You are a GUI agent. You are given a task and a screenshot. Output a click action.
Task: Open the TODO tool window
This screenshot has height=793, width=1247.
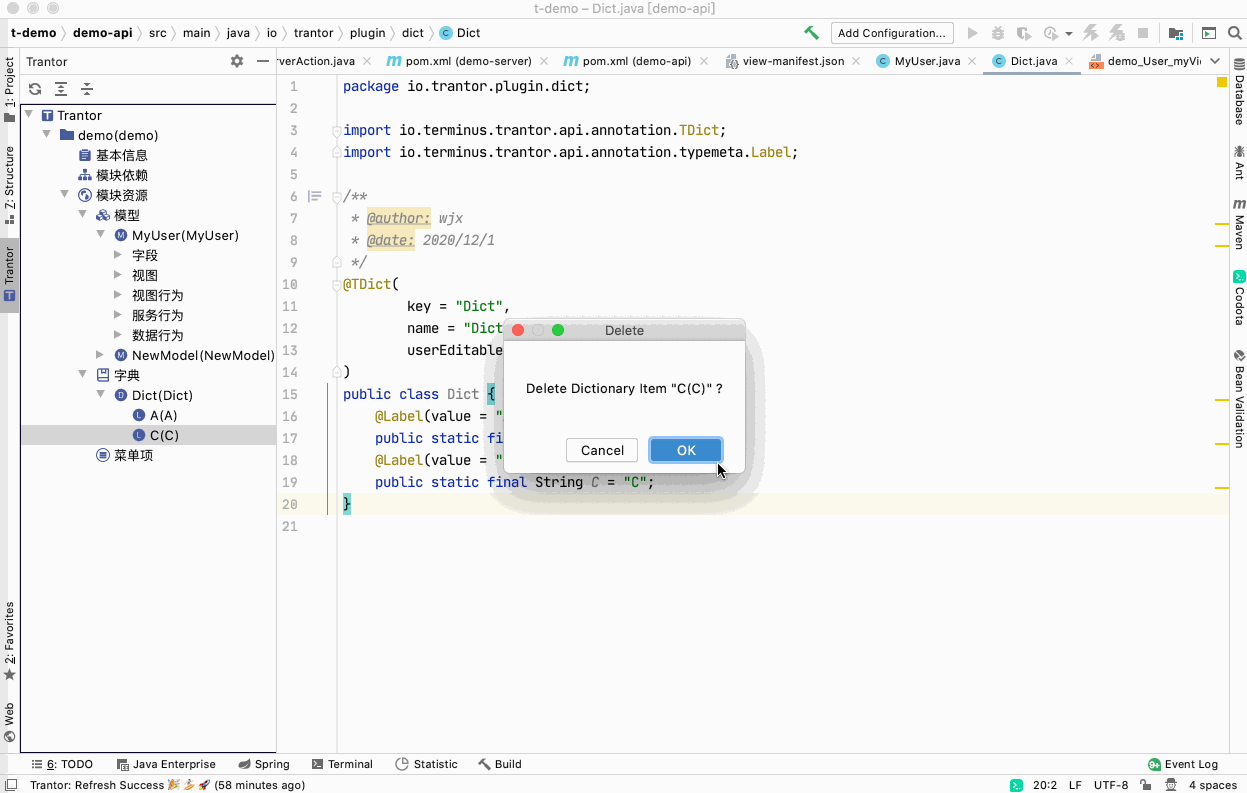point(61,764)
